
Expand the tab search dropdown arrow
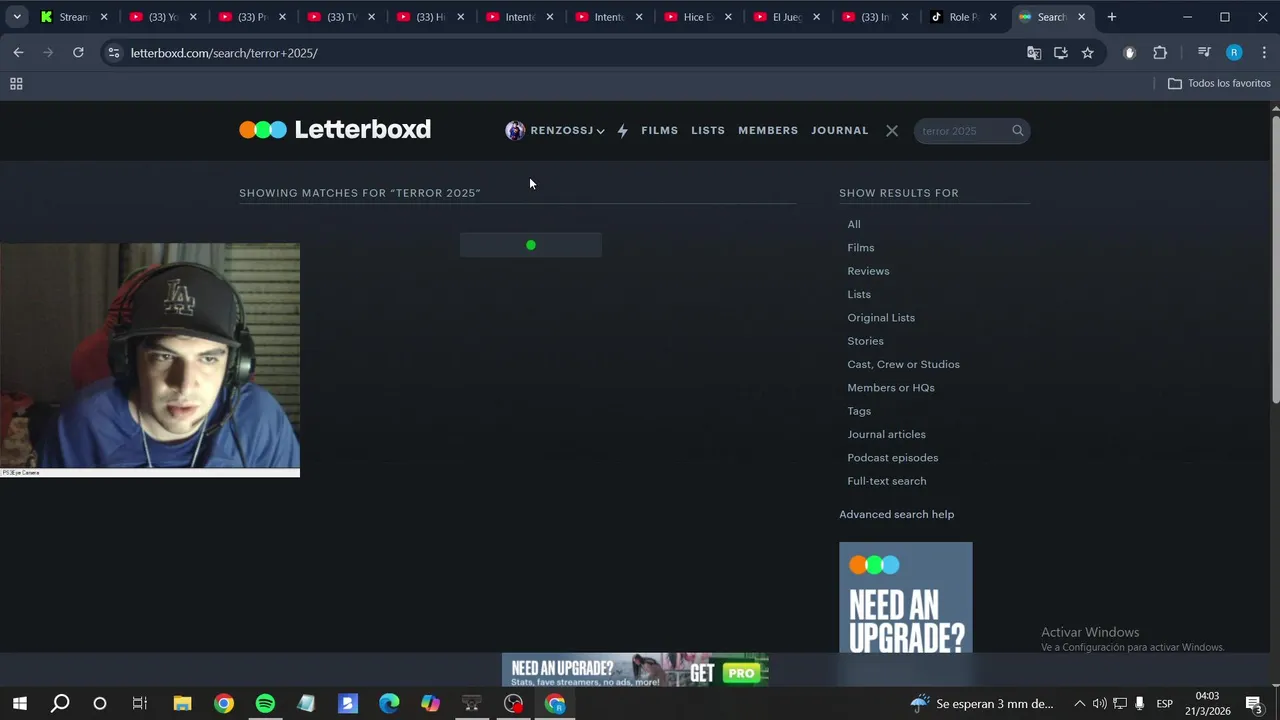point(17,17)
